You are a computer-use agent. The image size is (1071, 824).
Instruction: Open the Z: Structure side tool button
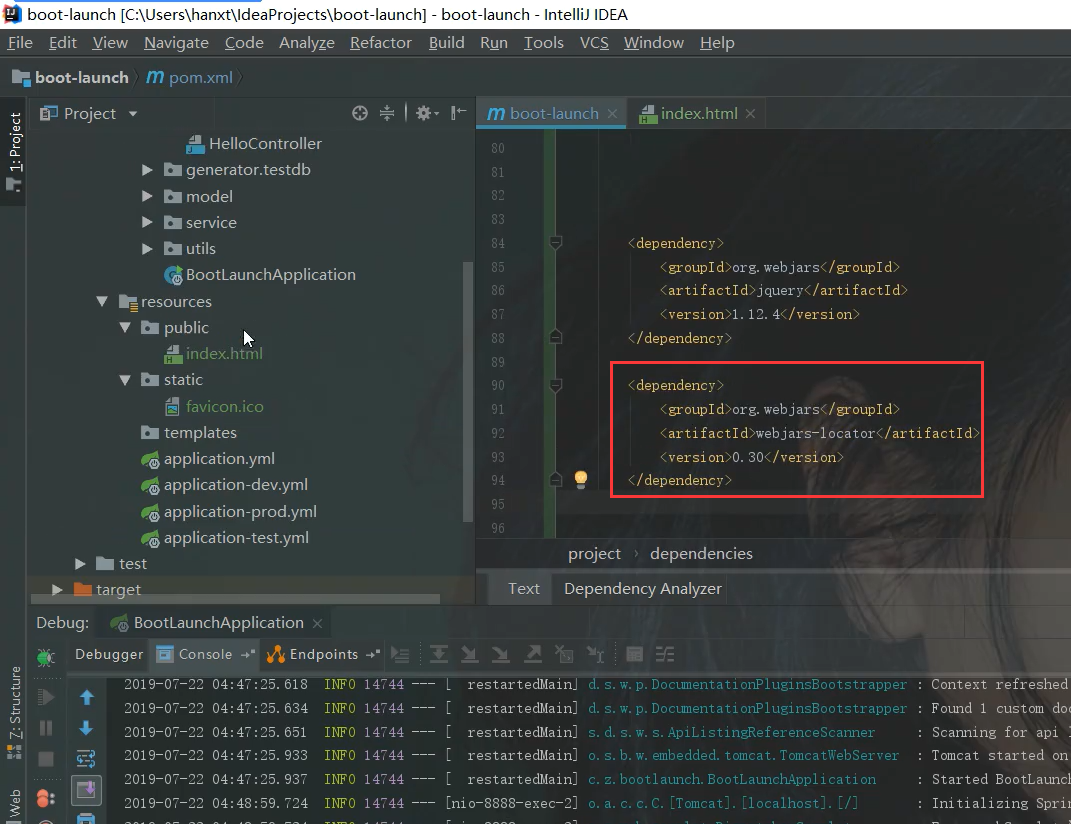click(14, 711)
